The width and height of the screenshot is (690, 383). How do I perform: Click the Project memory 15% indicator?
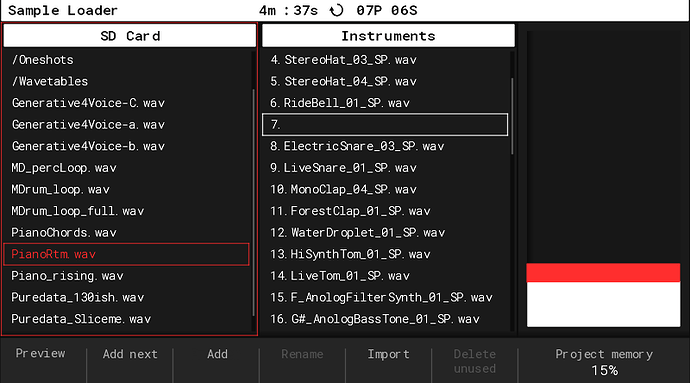click(604, 362)
